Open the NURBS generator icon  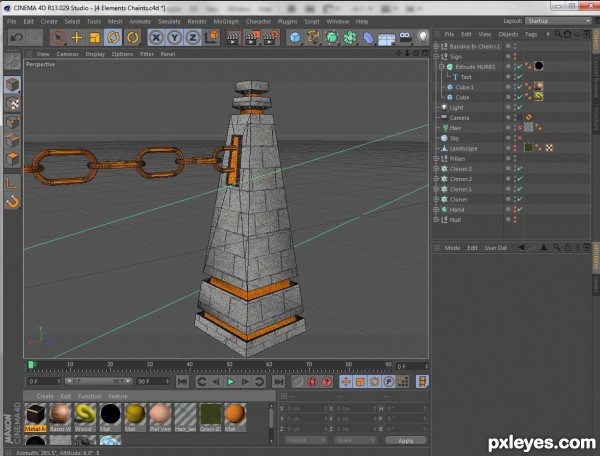tap(332, 37)
